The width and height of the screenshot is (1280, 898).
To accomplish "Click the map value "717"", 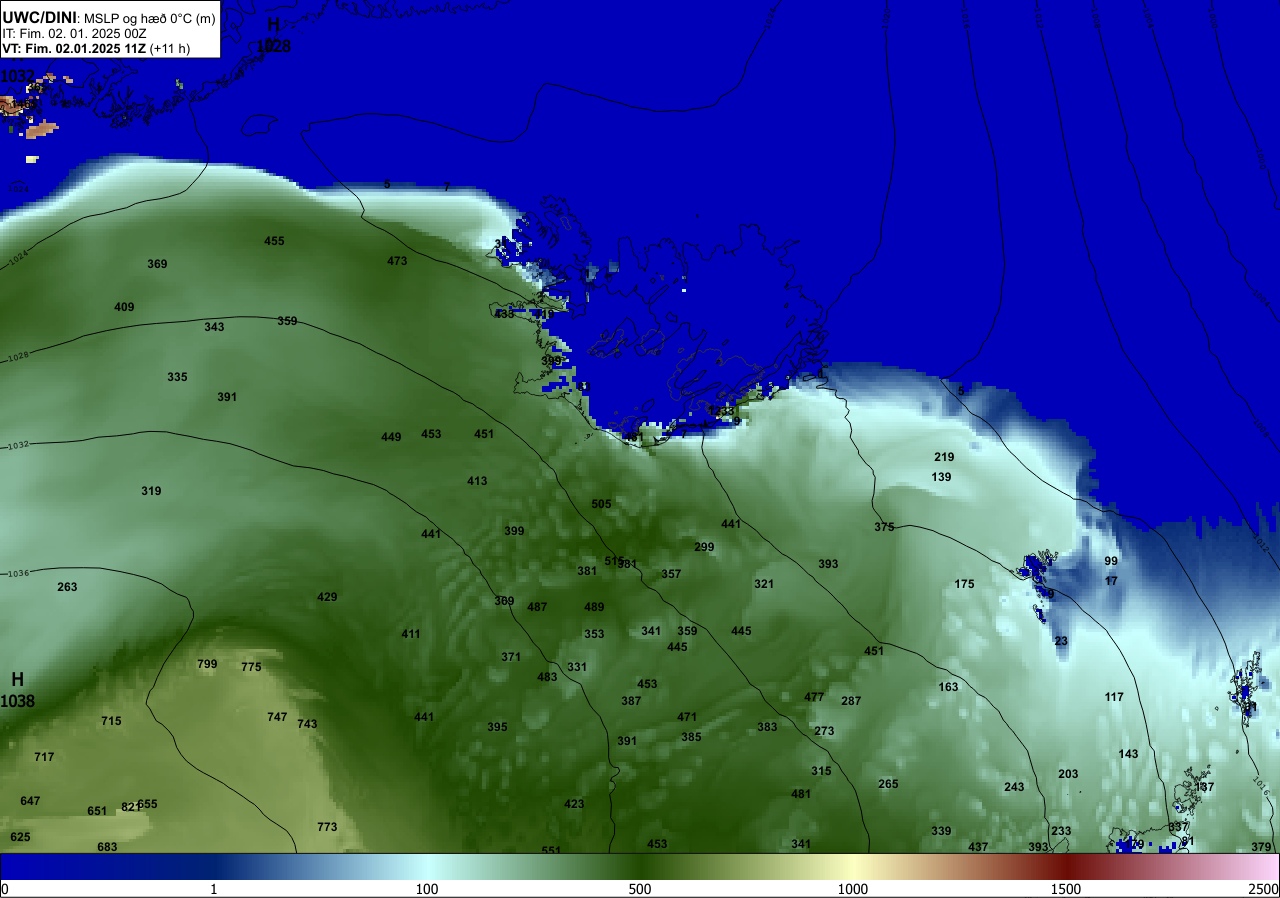I will (x=44, y=757).
